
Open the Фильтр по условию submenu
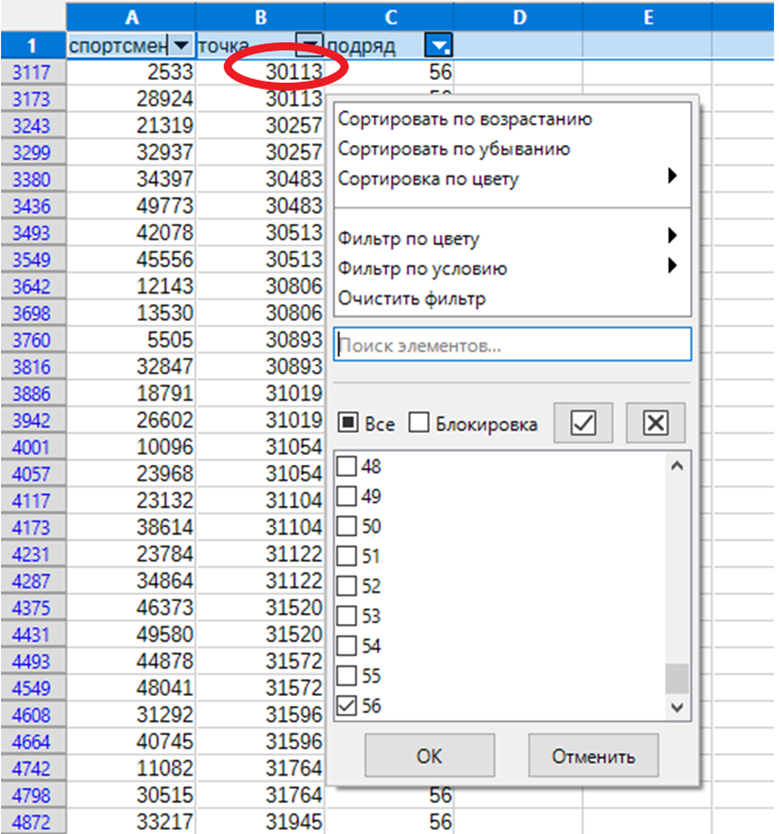508,268
